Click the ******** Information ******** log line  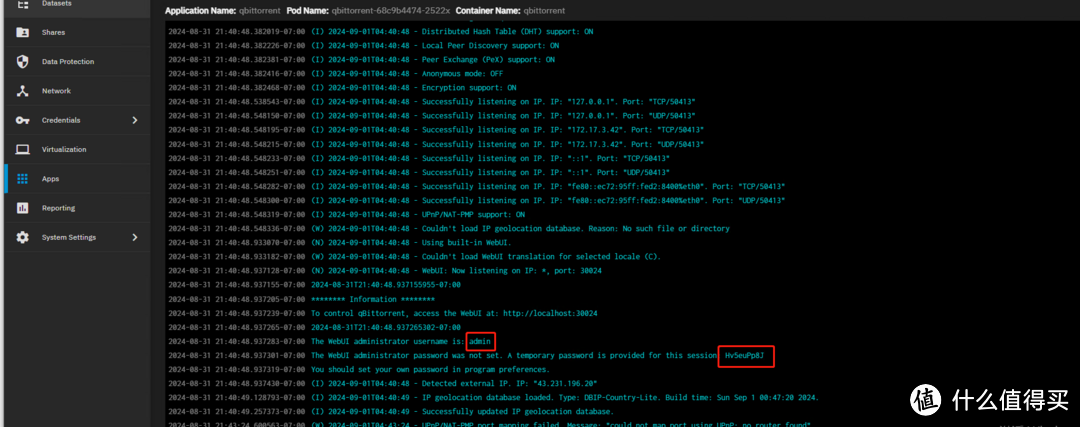point(301,300)
